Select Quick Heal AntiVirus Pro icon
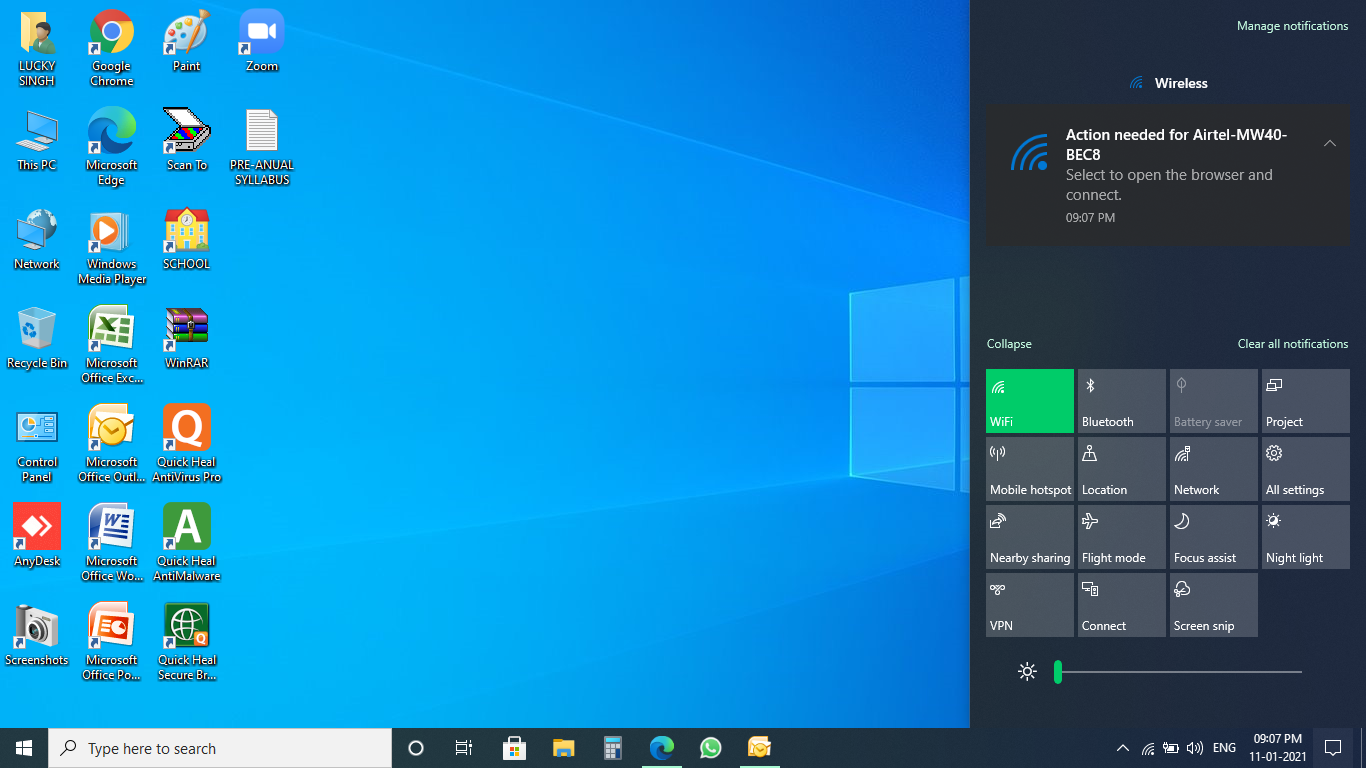The height and width of the screenshot is (768, 1366). point(187,444)
